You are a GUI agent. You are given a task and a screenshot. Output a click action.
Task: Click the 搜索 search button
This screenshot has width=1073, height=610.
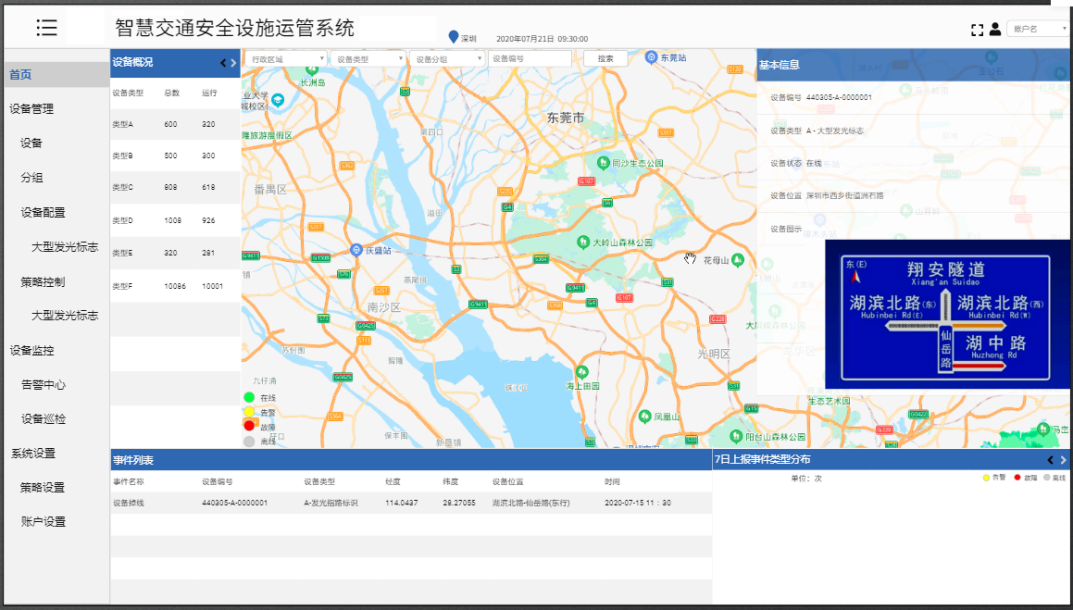pos(605,59)
